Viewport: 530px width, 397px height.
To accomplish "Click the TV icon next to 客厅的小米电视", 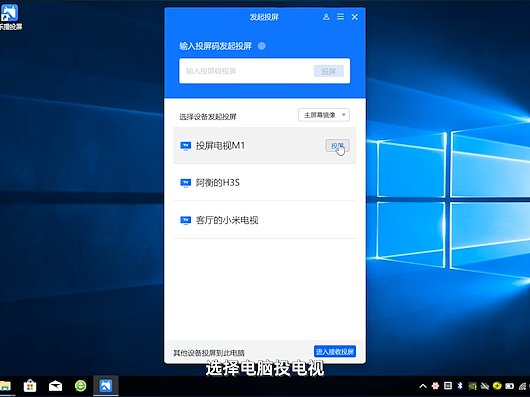I will tap(186, 220).
